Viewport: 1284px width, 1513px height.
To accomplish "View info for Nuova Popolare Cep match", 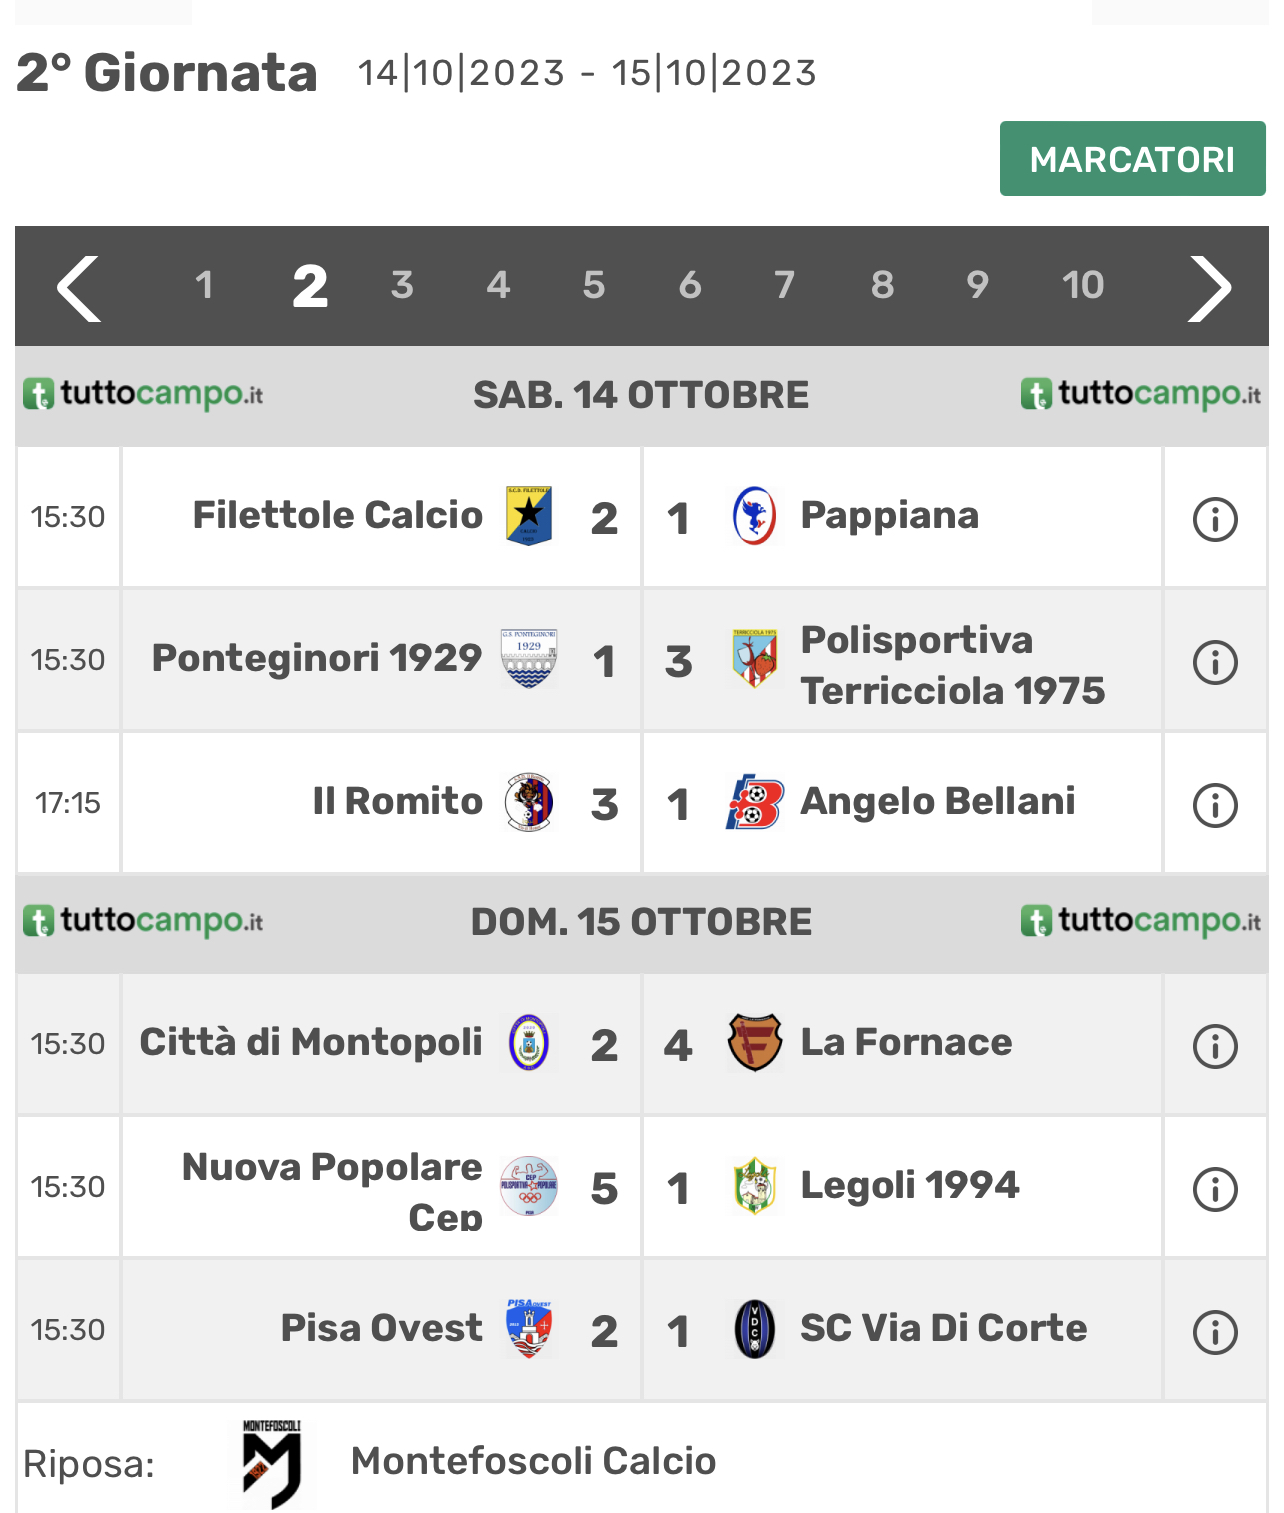I will pos(1215,1189).
